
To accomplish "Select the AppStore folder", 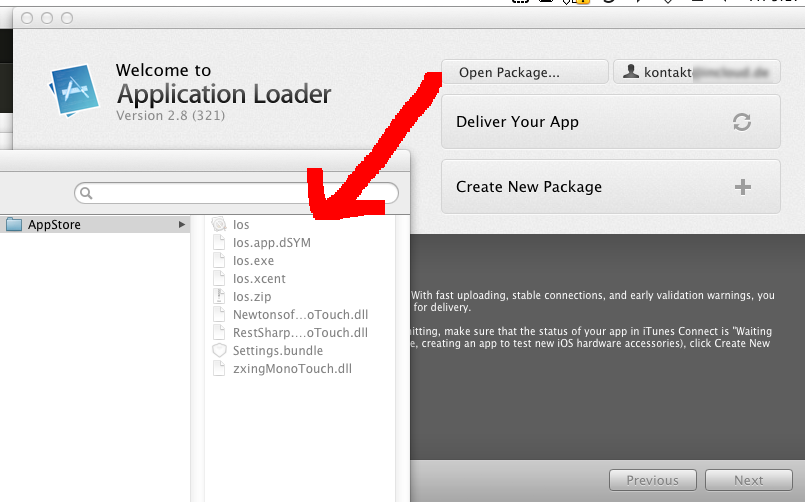I will (x=54, y=225).
